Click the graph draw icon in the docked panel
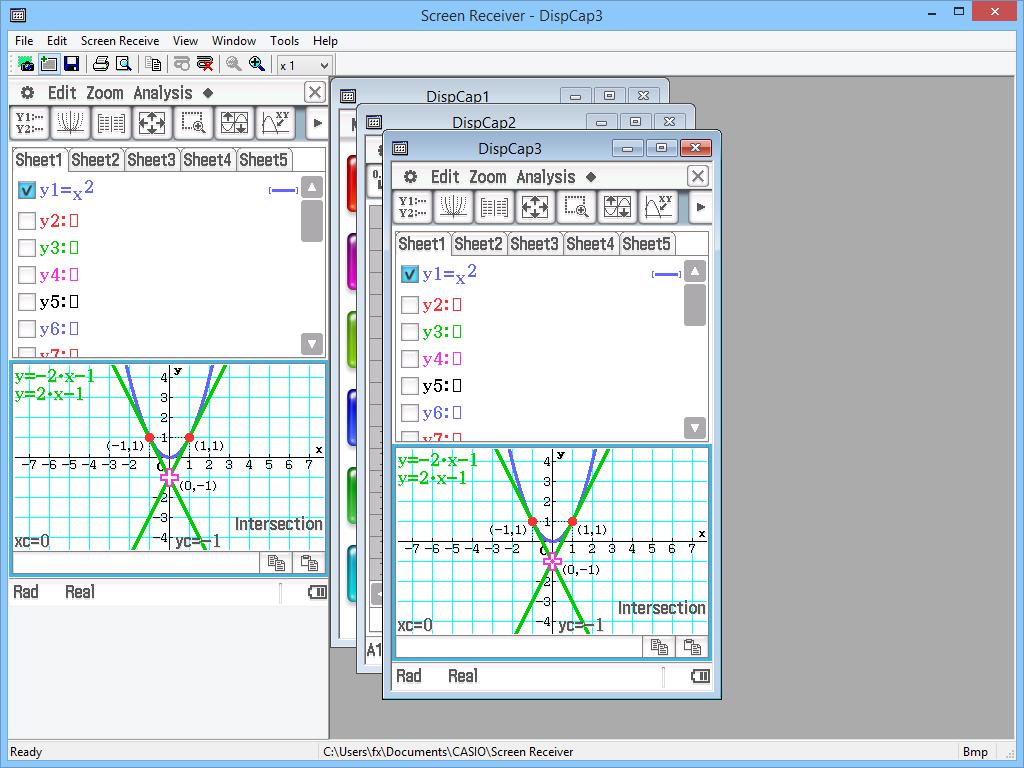Screen dimensions: 1024x768 (70, 123)
